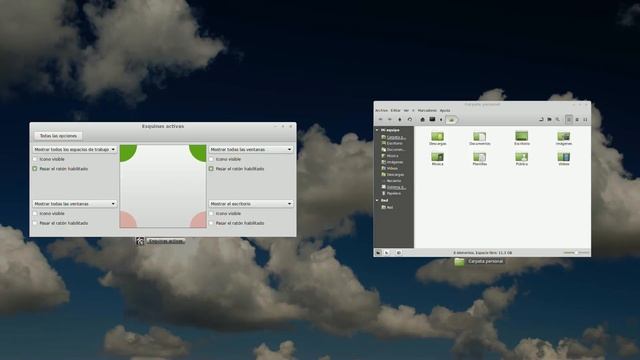Go up one folder level in file manager
Viewport: 640px width, 360px height.
[400, 119]
